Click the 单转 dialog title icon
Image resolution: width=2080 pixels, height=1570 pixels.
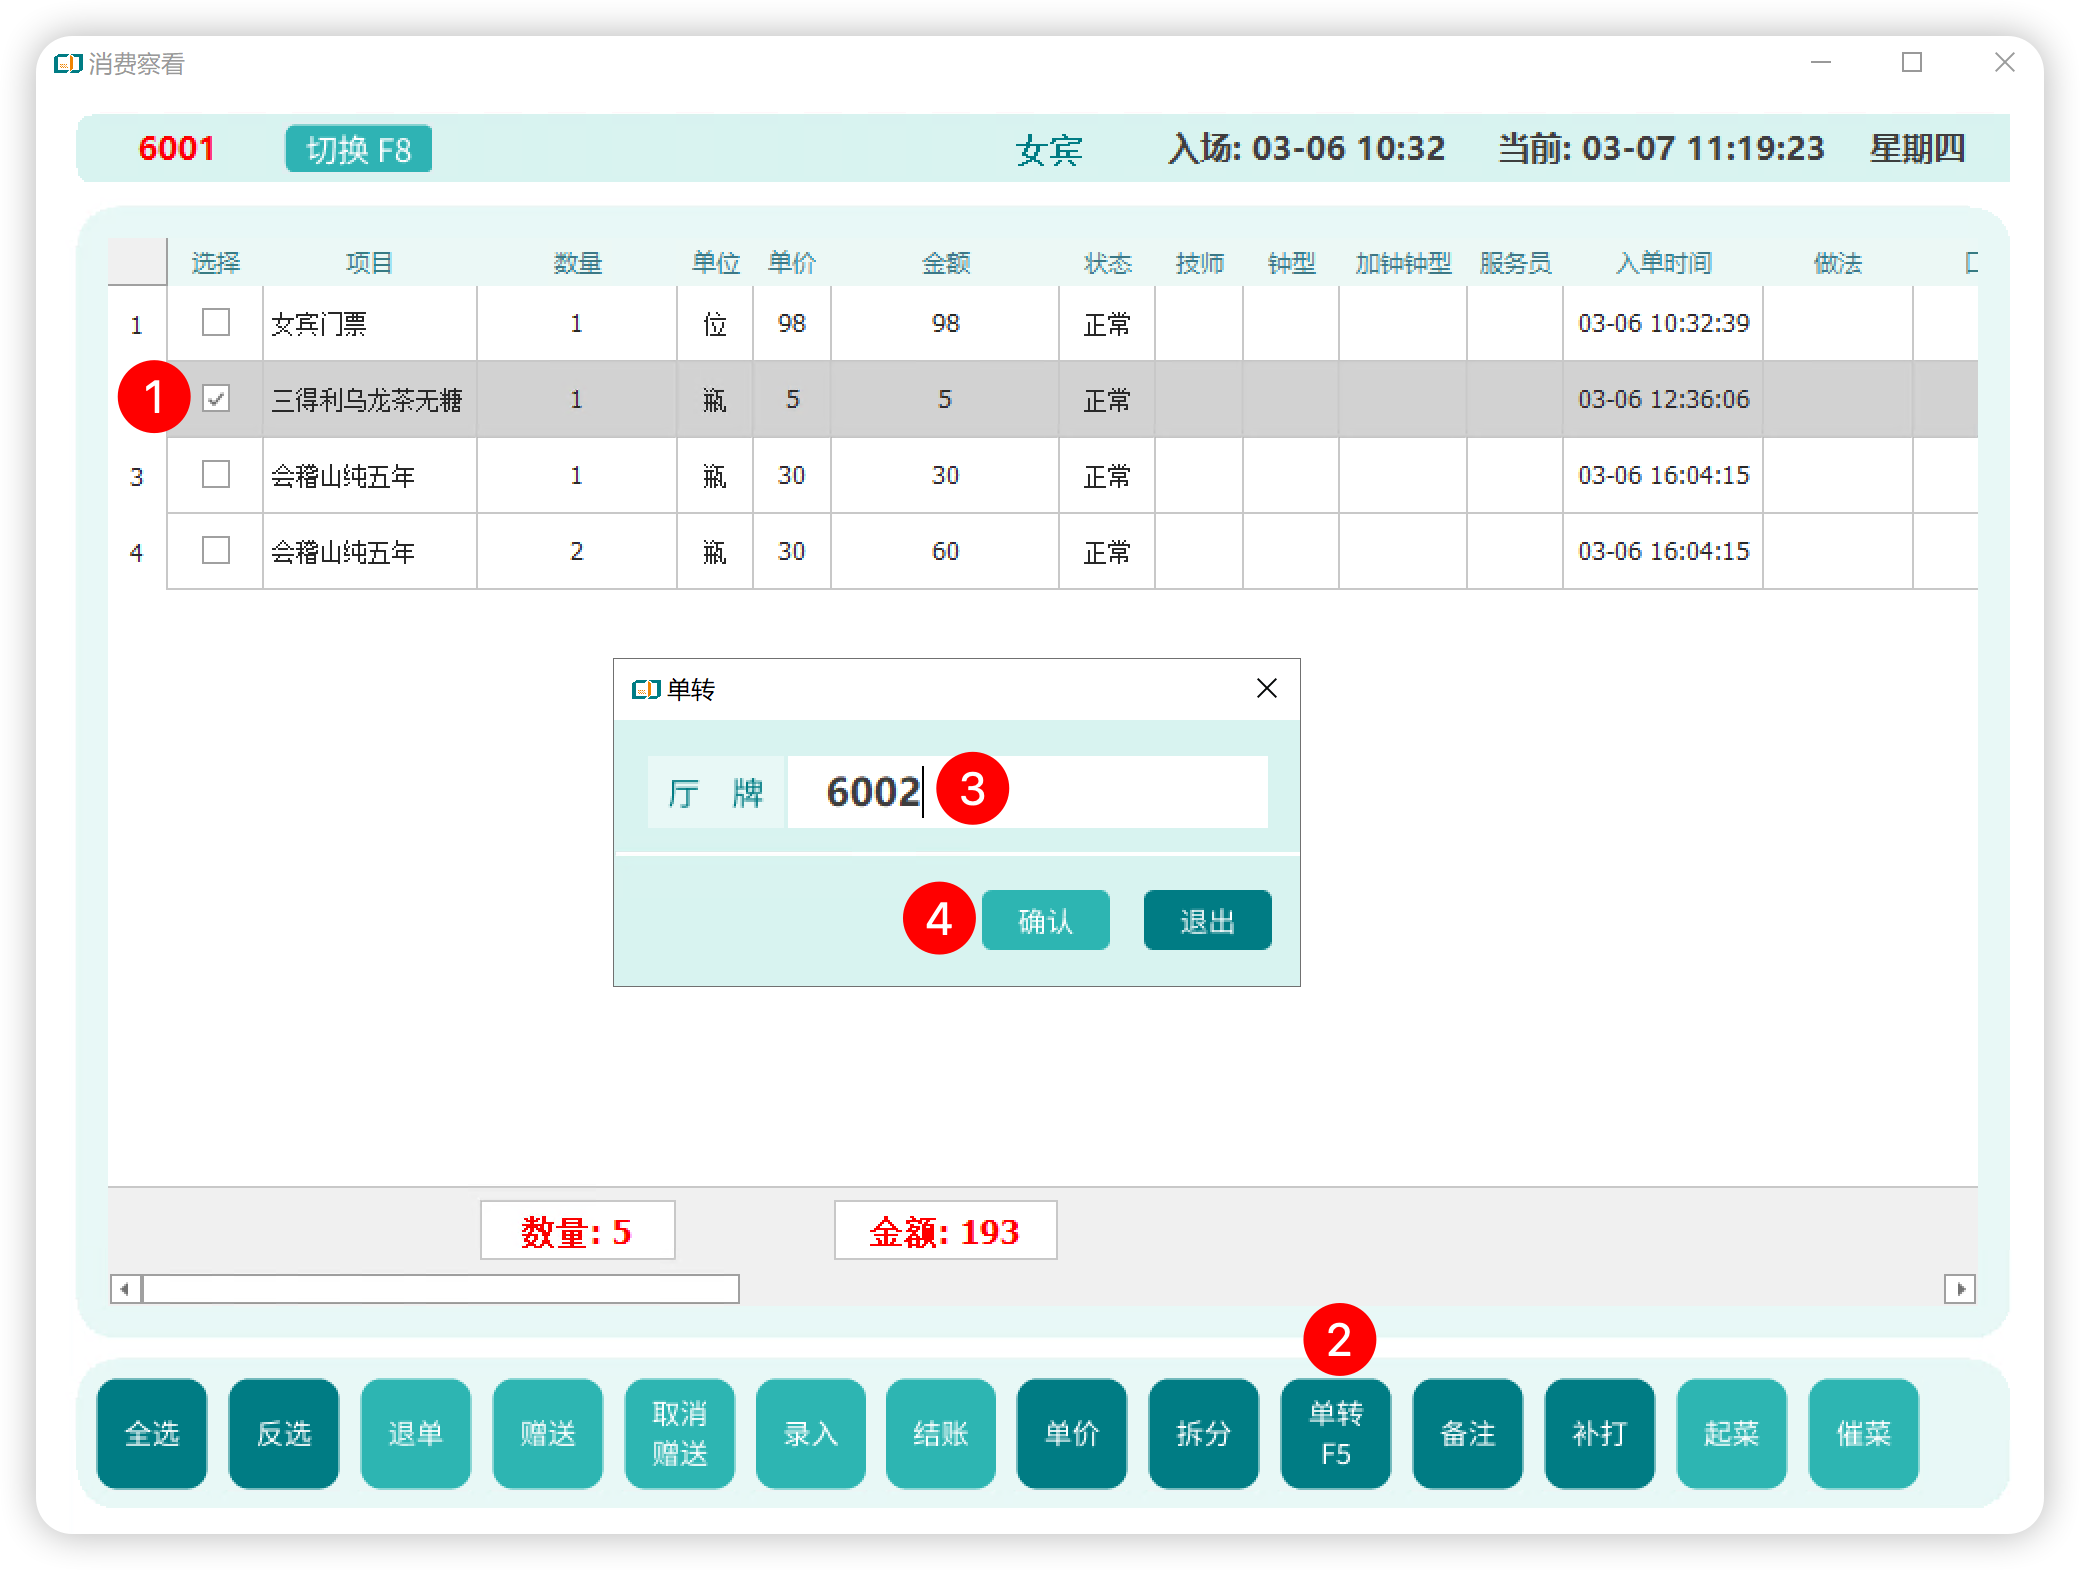coord(646,689)
